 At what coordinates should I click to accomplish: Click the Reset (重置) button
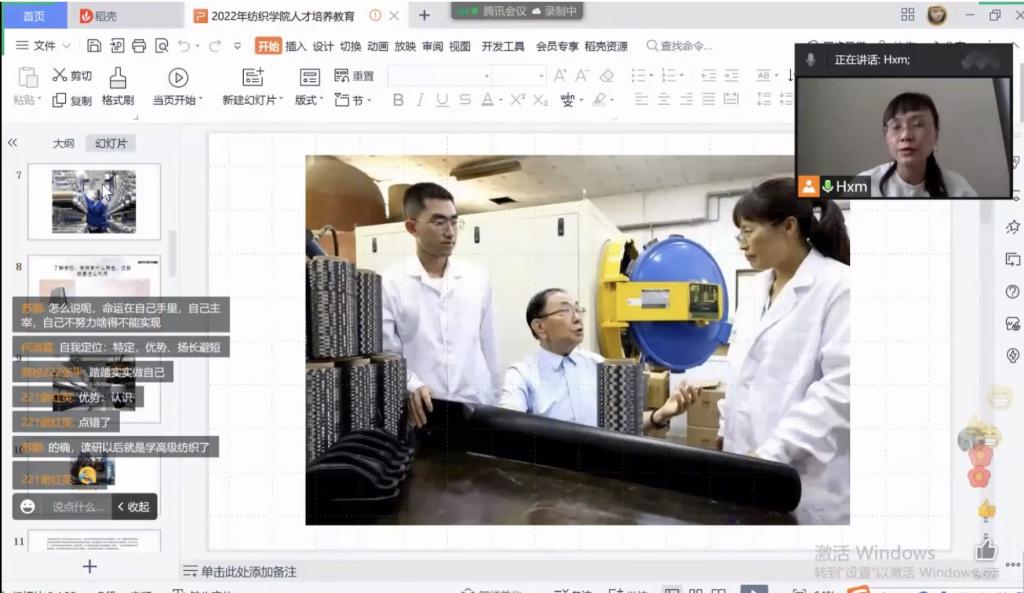pyautogui.click(x=355, y=76)
